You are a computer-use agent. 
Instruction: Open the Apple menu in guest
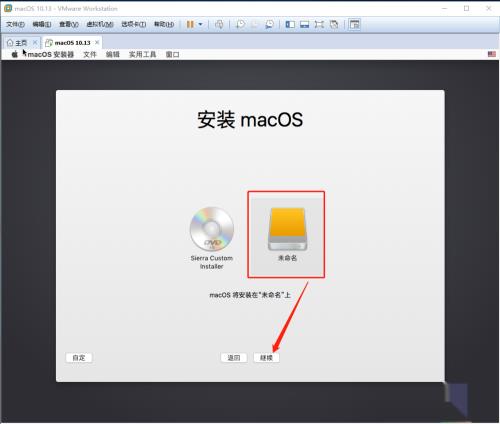click(15, 54)
